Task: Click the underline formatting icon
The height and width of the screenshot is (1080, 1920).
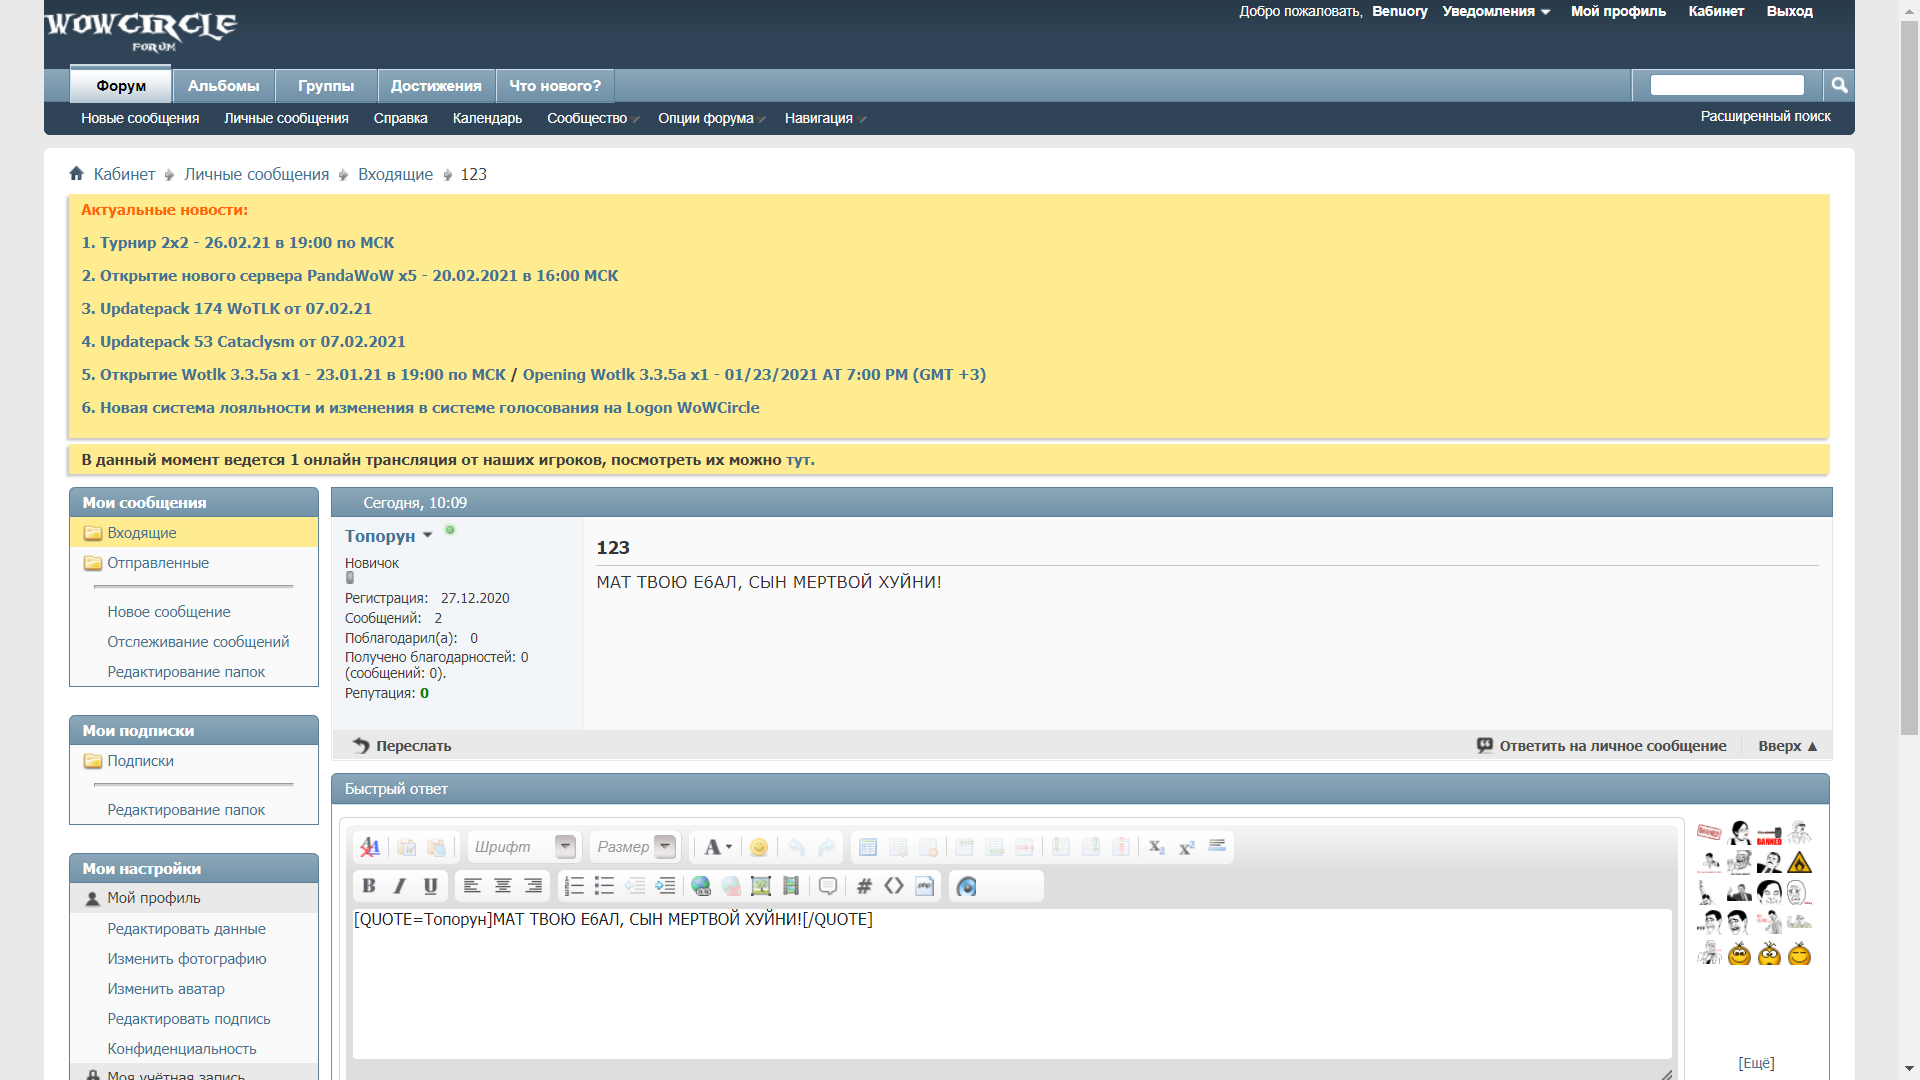Action: point(431,886)
